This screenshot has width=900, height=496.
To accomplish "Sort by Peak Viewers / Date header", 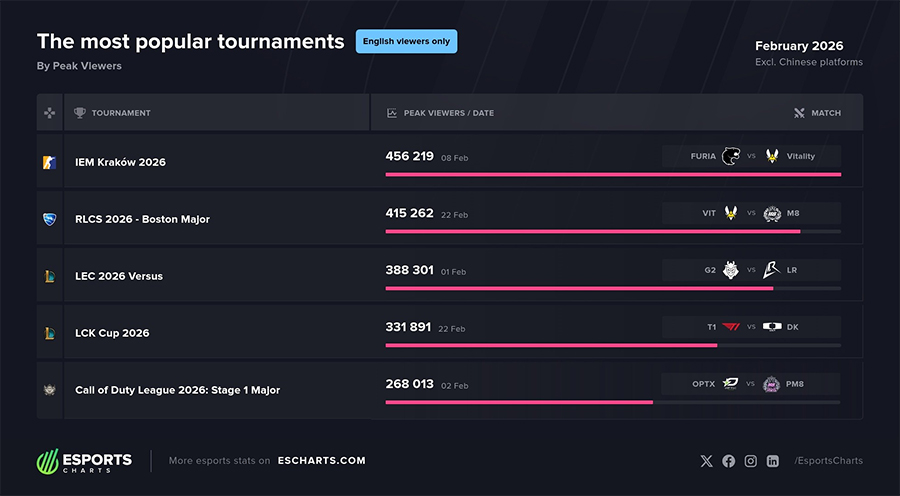I will (x=448, y=113).
